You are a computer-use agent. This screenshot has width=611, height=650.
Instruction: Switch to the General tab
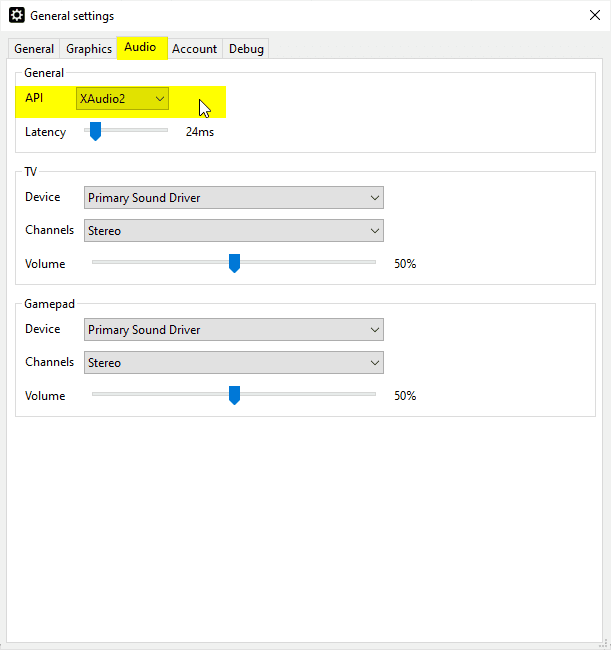[34, 49]
